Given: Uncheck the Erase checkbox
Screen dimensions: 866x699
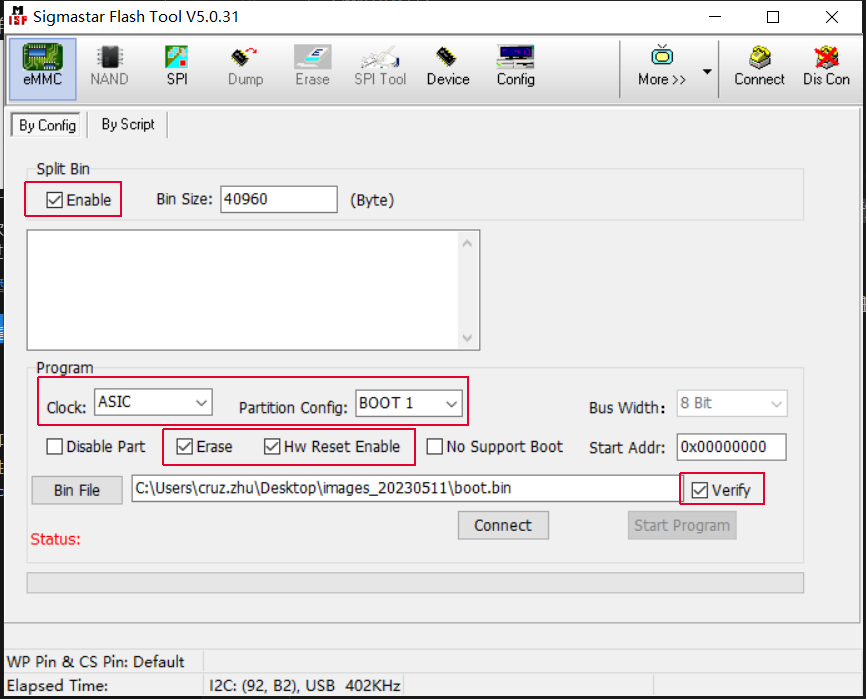Looking at the screenshot, I should coord(184,446).
